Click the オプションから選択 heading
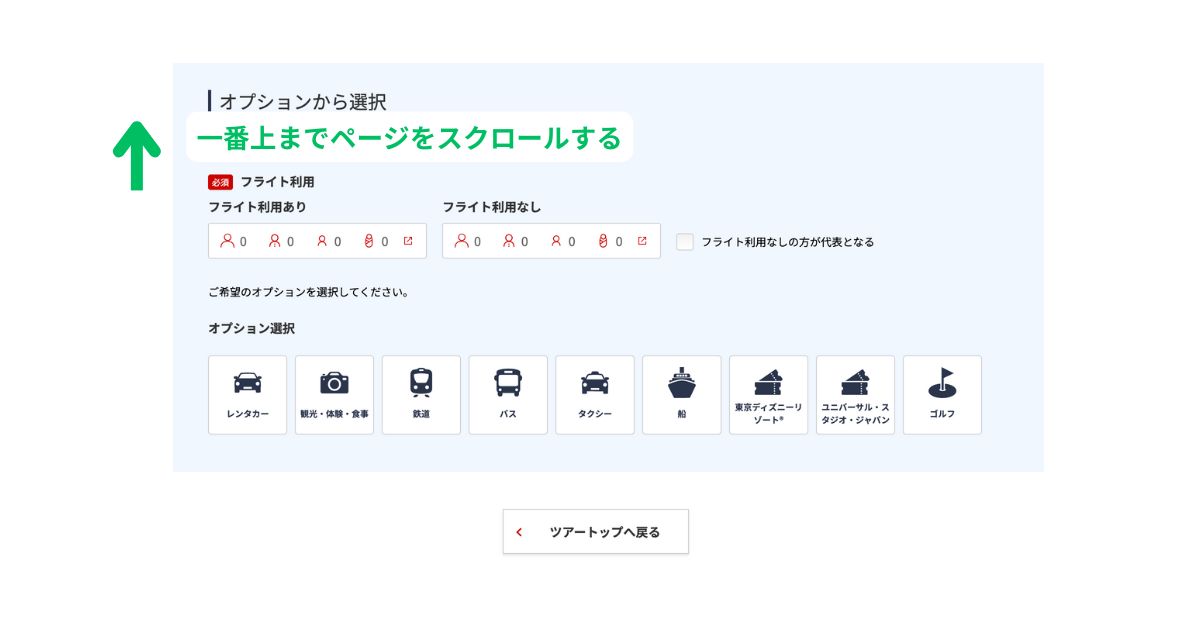The width and height of the screenshot is (1200, 630). 302,101
